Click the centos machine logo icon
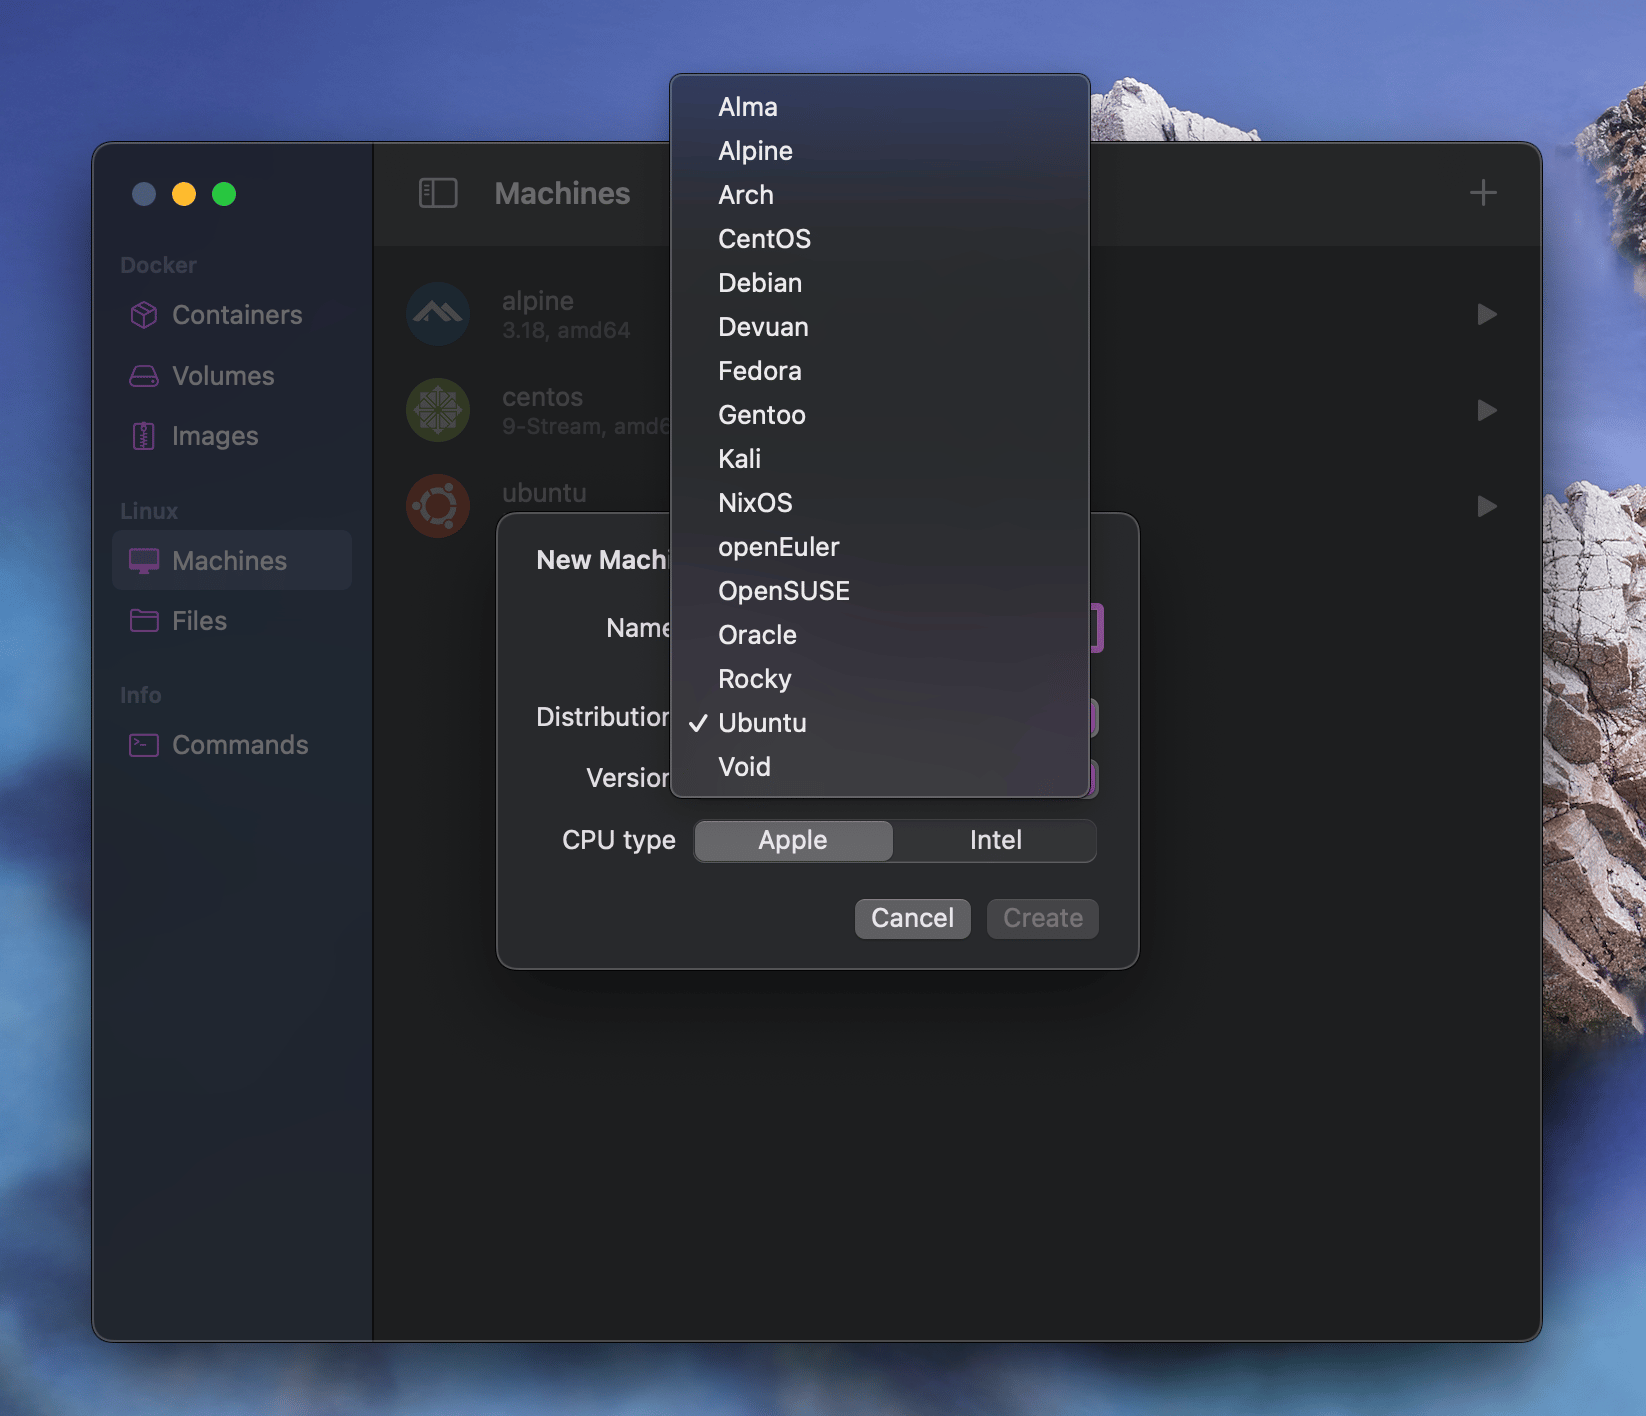The height and width of the screenshot is (1416, 1646). (438, 410)
